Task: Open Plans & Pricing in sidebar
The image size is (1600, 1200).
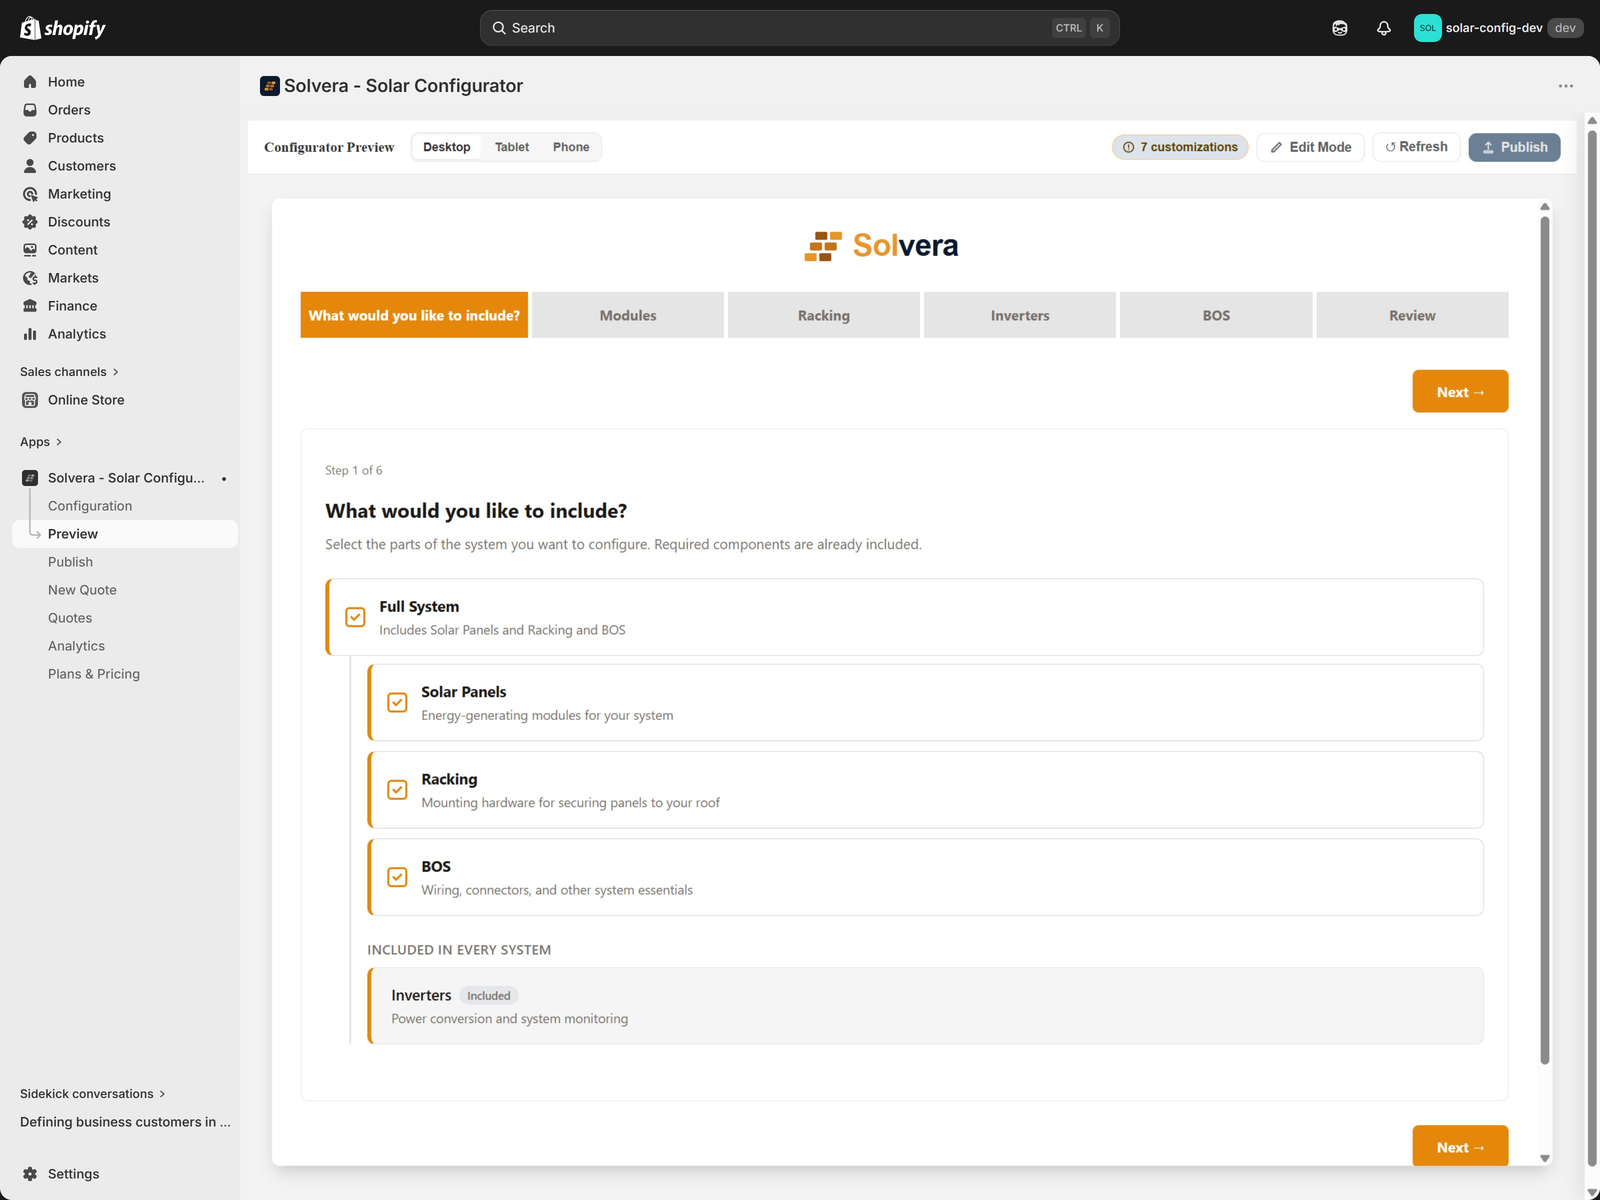Action: (x=94, y=674)
